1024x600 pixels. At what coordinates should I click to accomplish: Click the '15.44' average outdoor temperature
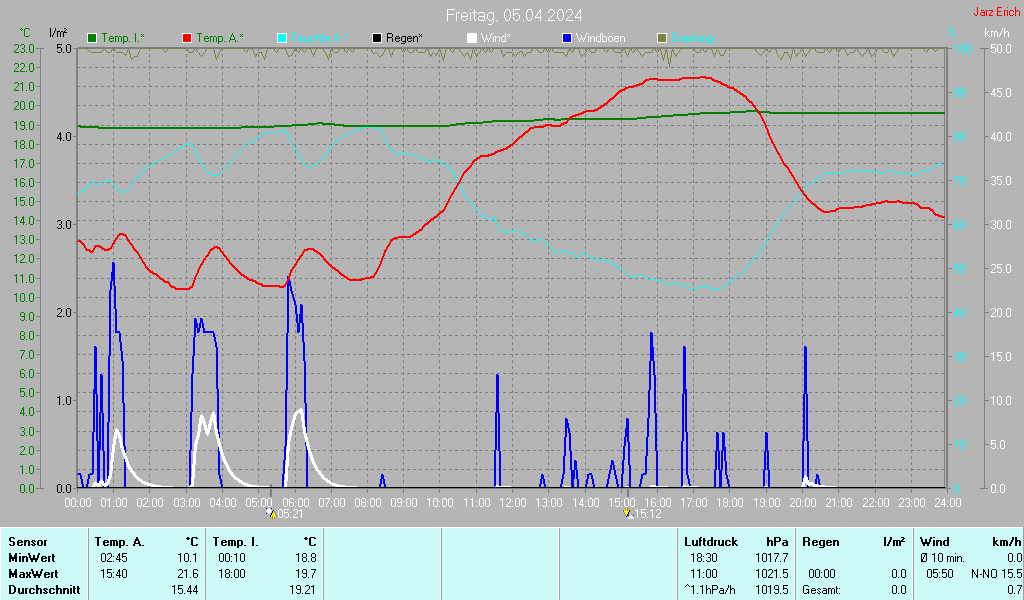185,590
